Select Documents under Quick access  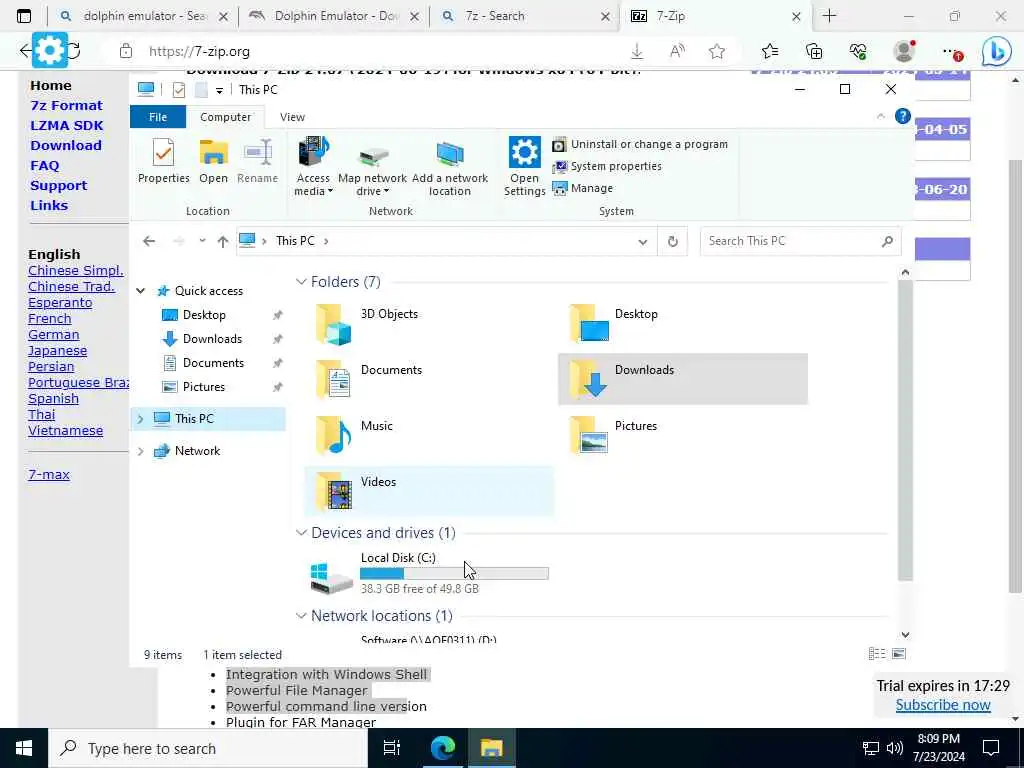tap(213, 363)
